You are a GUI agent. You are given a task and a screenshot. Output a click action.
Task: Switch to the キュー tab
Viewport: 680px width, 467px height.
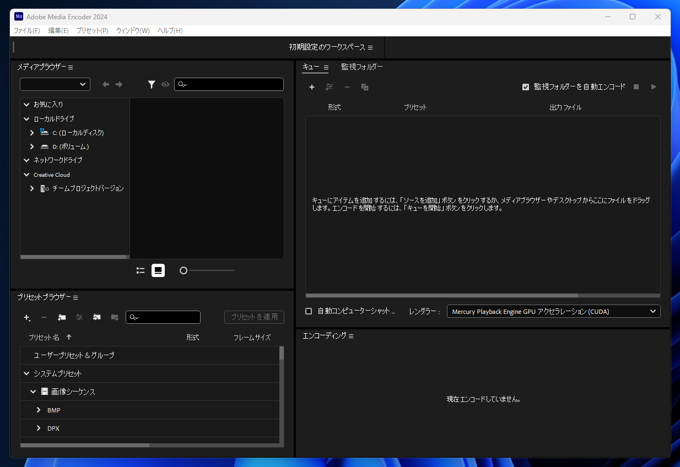311,67
